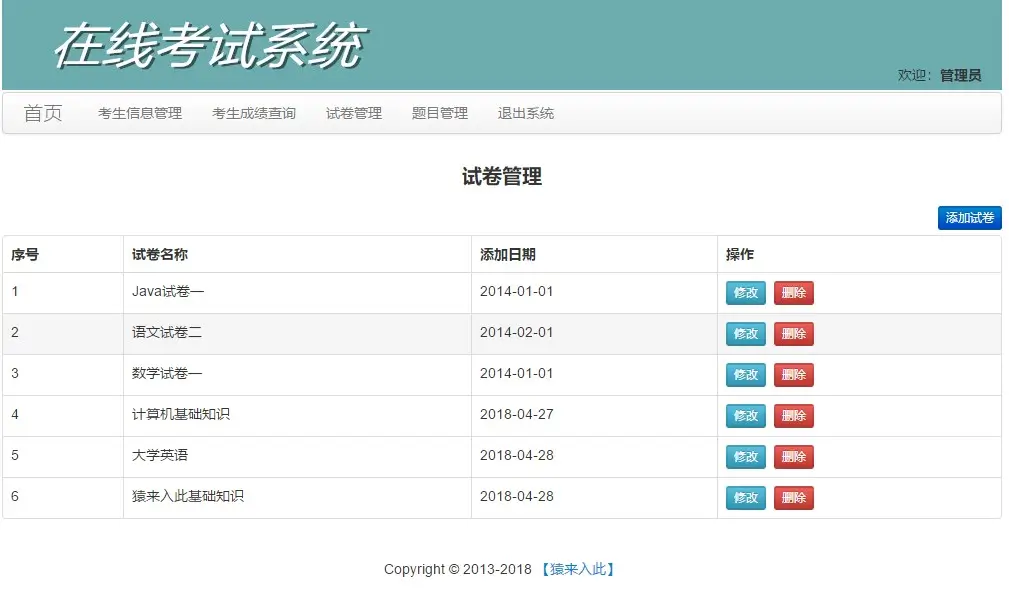Click 删除 for Java试卷一
Screen dimensions: 1009x595
793,292
